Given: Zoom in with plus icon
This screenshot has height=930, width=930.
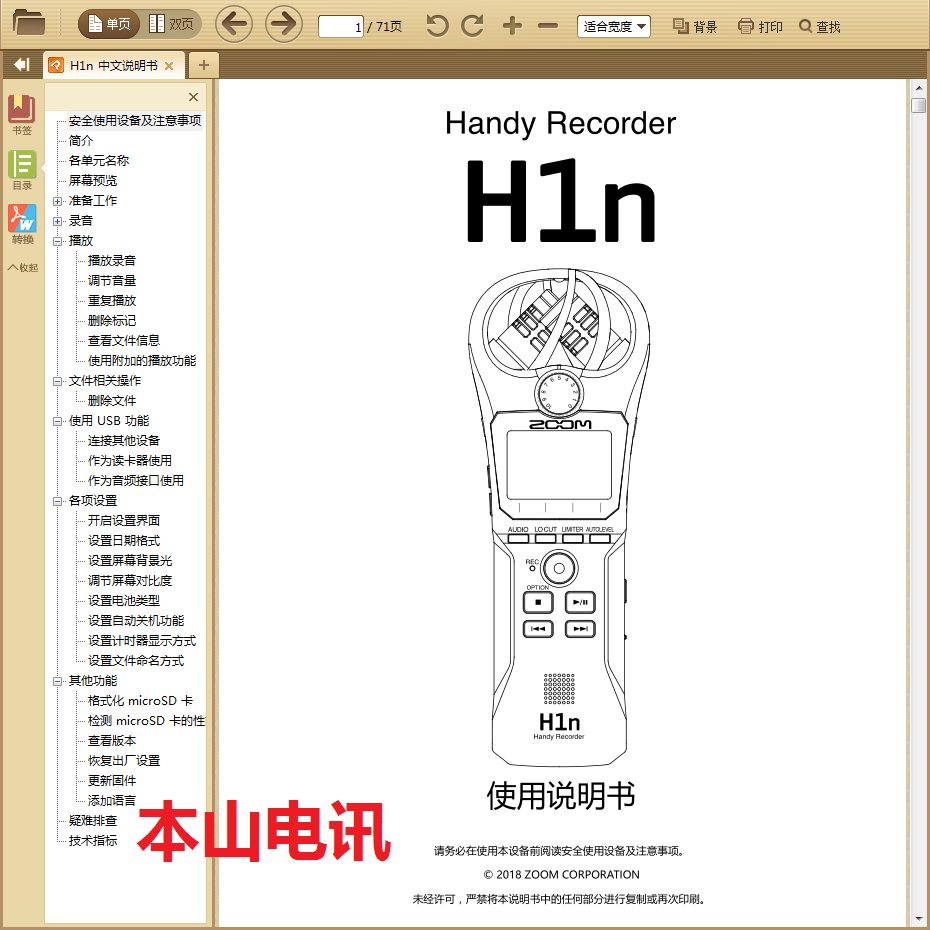Looking at the screenshot, I should click(x=512, y=26).
